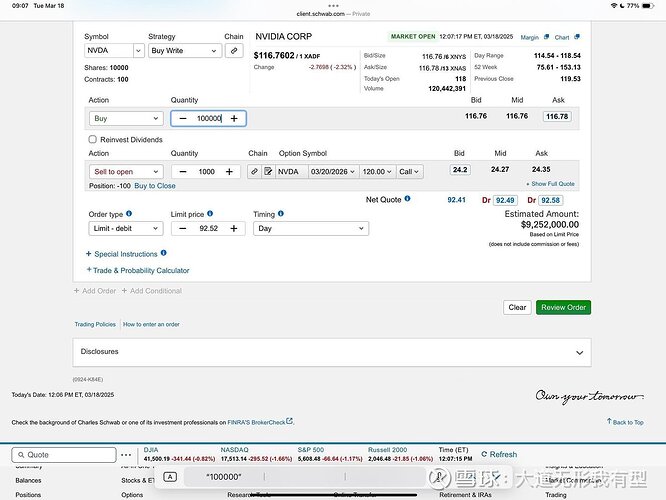
Task: Open the Order type info icon
Action: (x=129, y=214)
